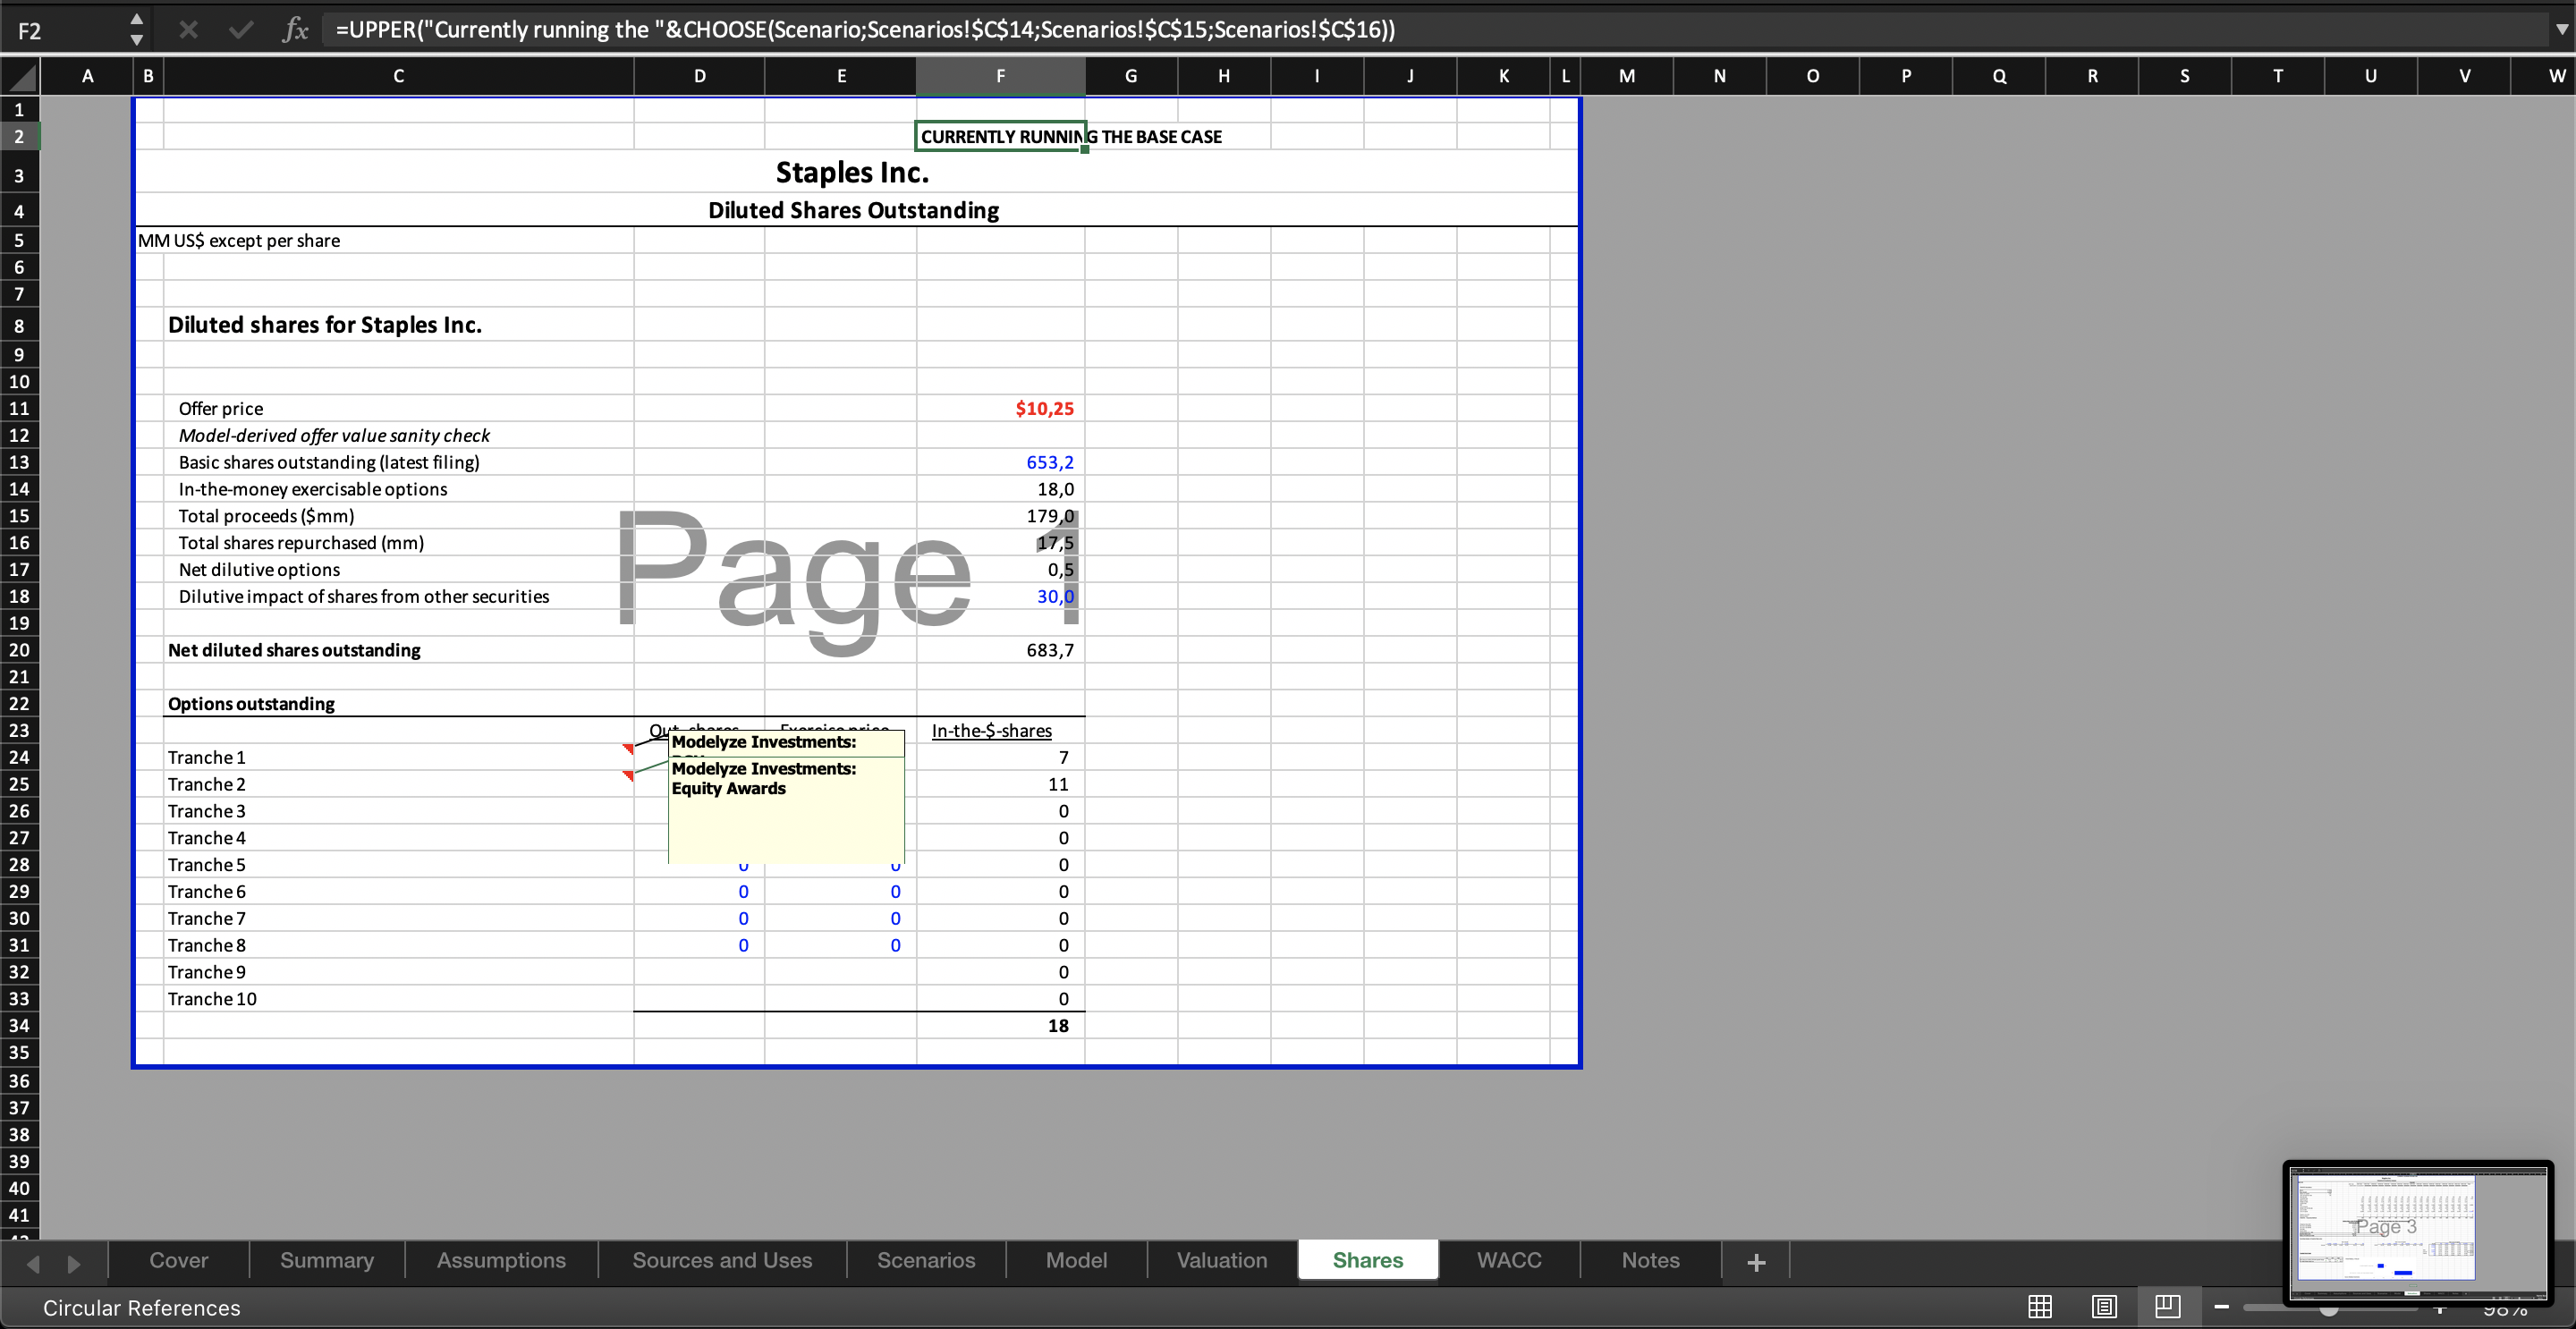Click the Select All corner triangle
Viewport: 2576px width, 1329px height.
tap(20, 75)
